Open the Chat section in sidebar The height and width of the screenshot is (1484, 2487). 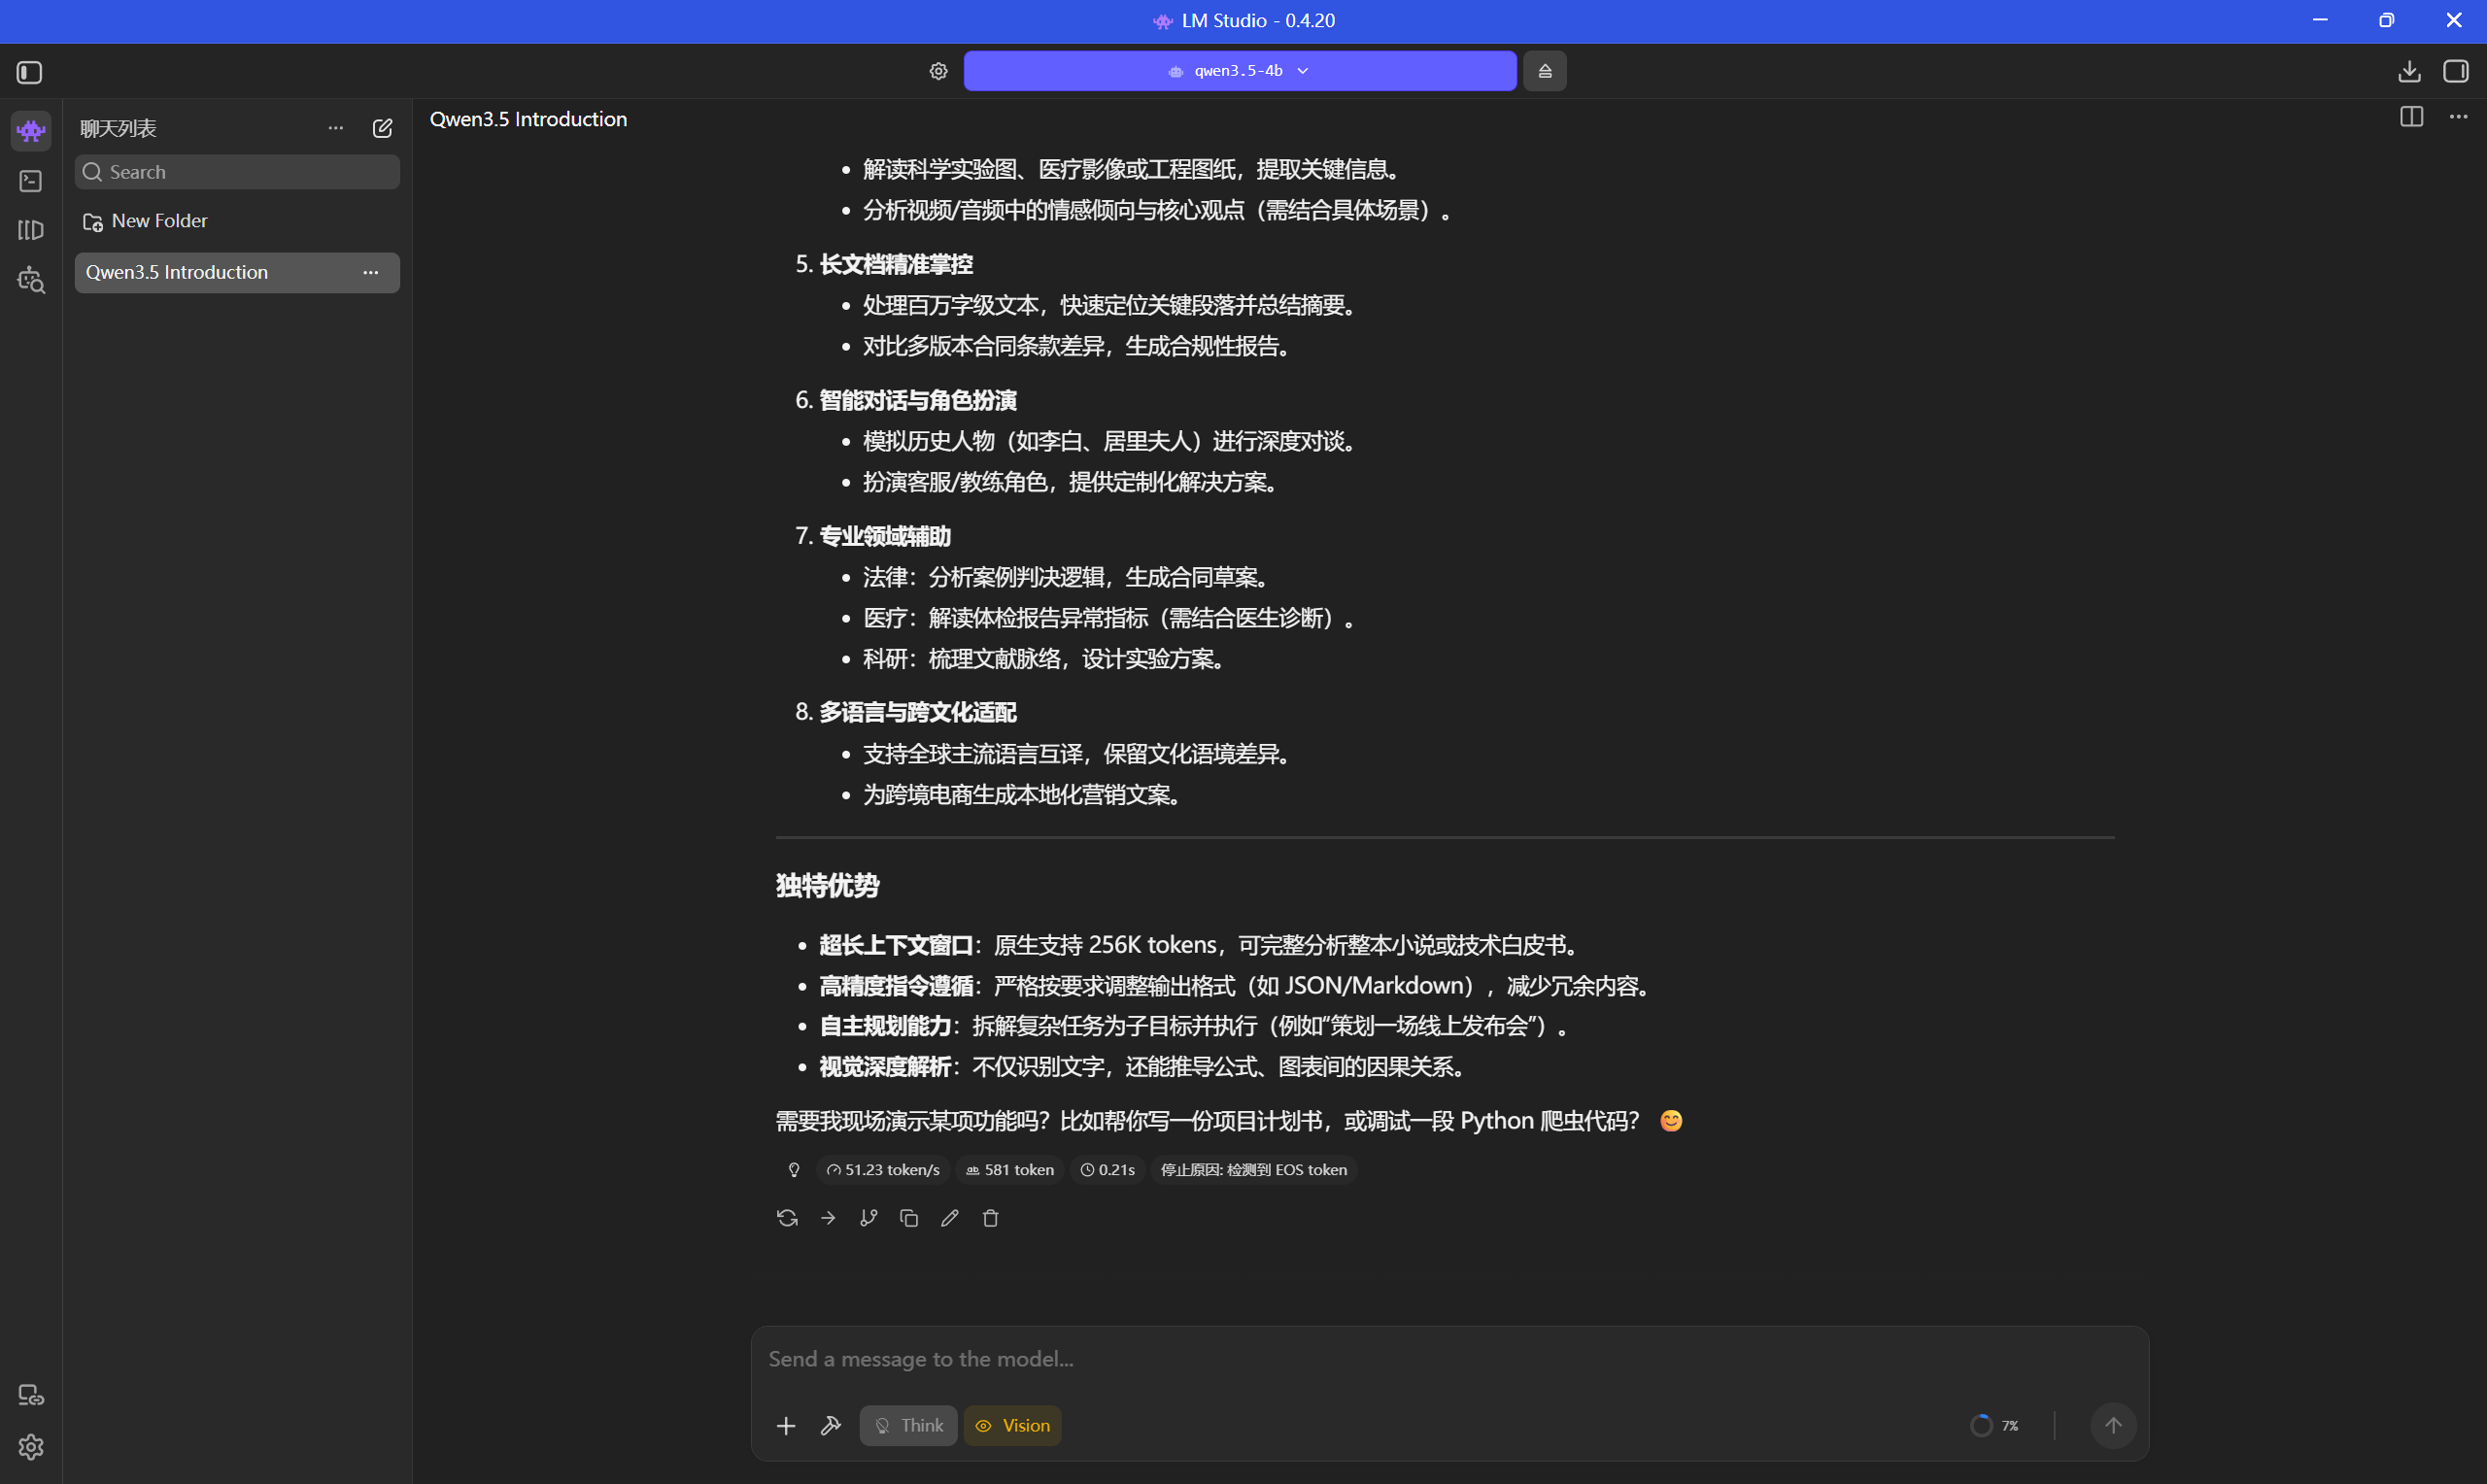point(31,130)
